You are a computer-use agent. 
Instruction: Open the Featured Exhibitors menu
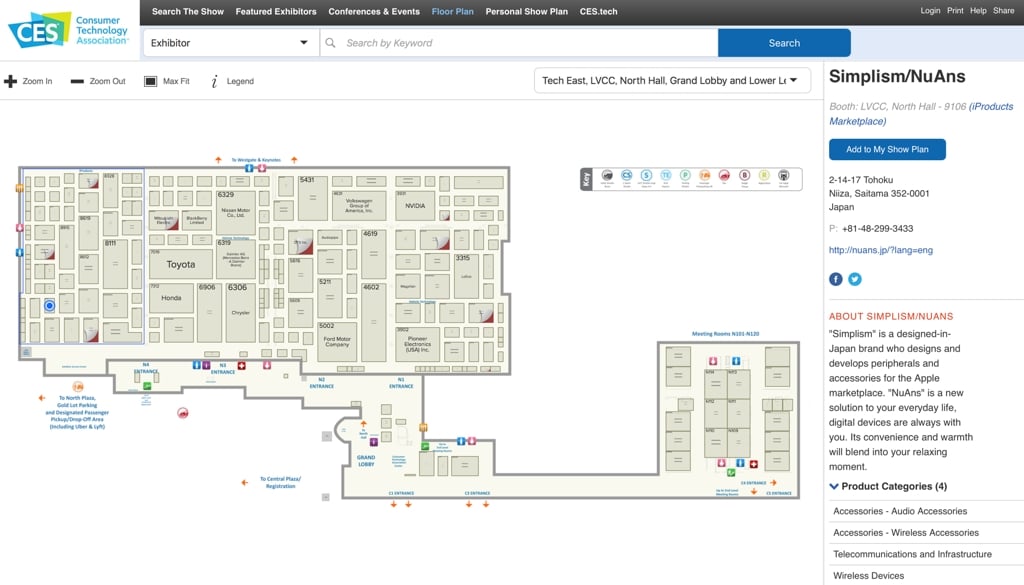coord(276,12)
